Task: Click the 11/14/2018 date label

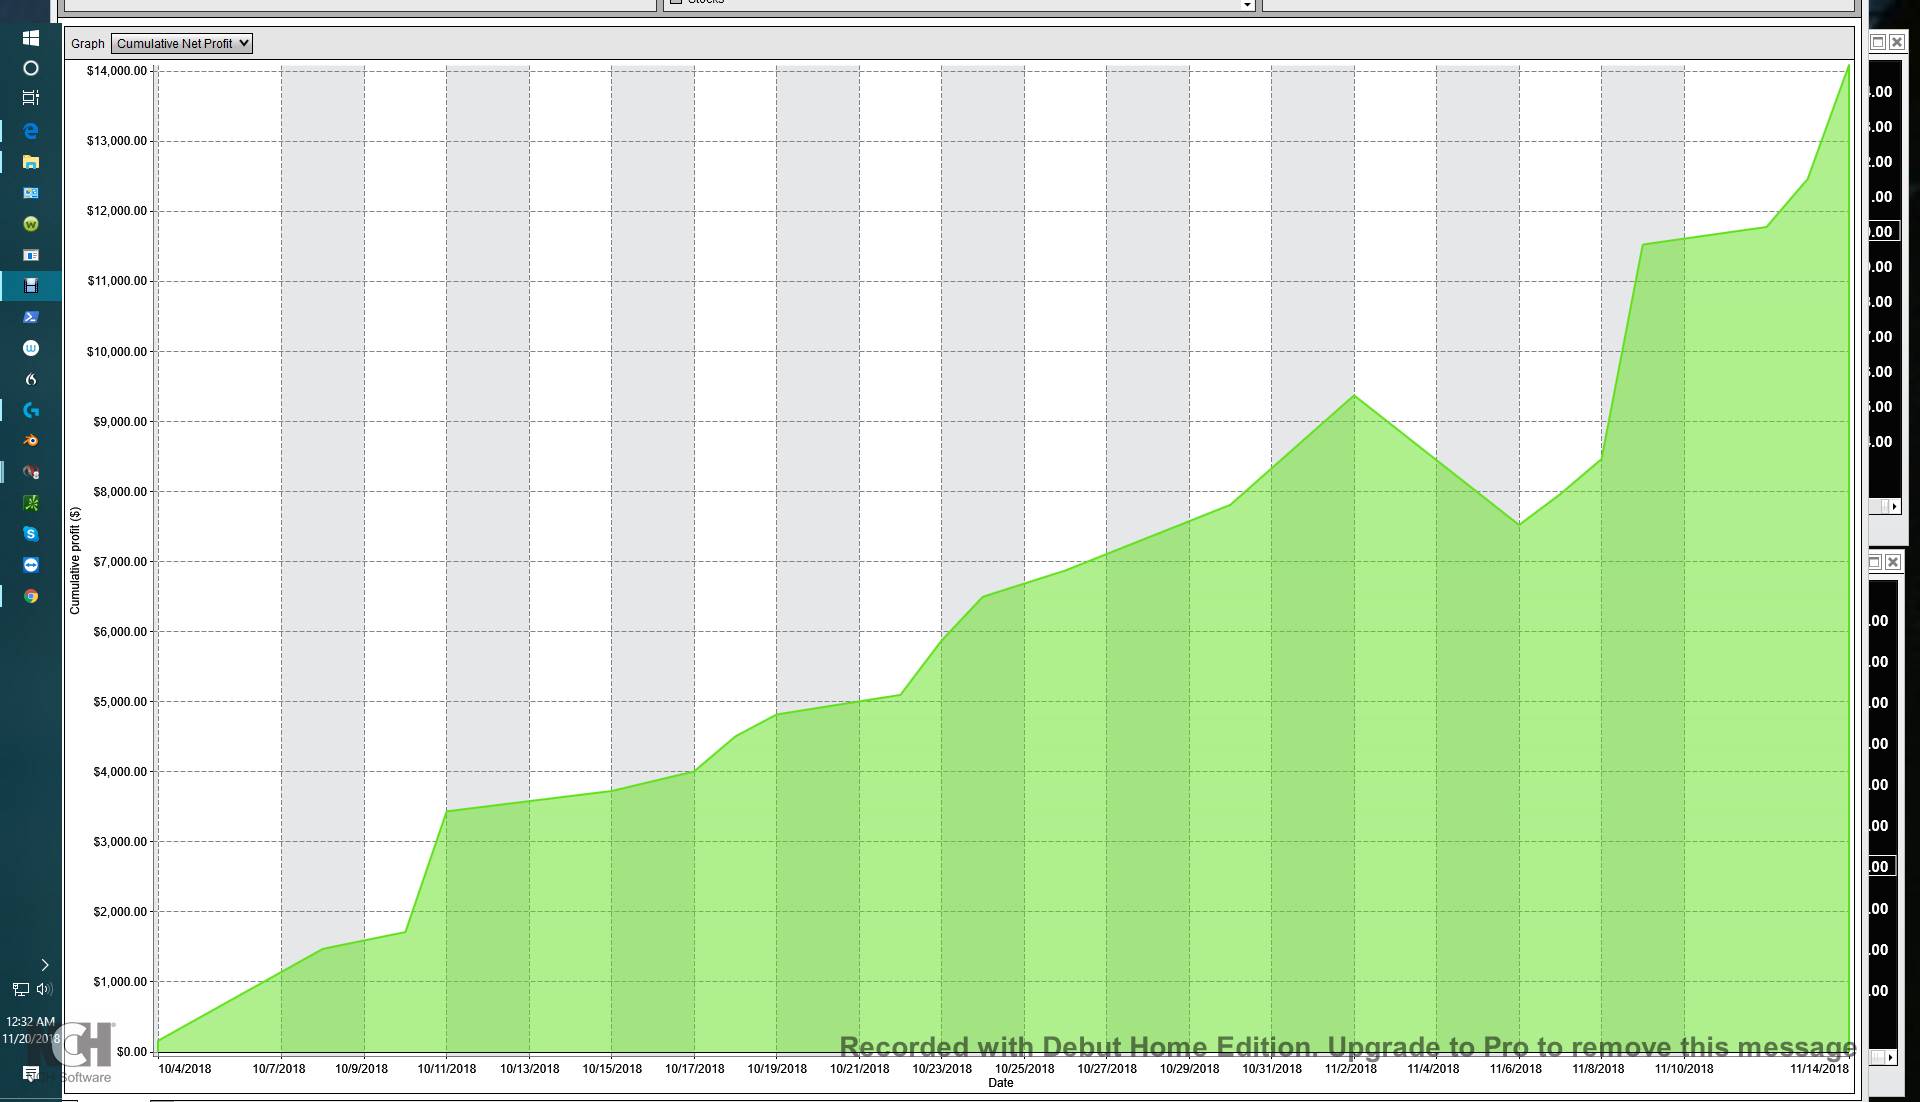Action: click(1819, 1069)
